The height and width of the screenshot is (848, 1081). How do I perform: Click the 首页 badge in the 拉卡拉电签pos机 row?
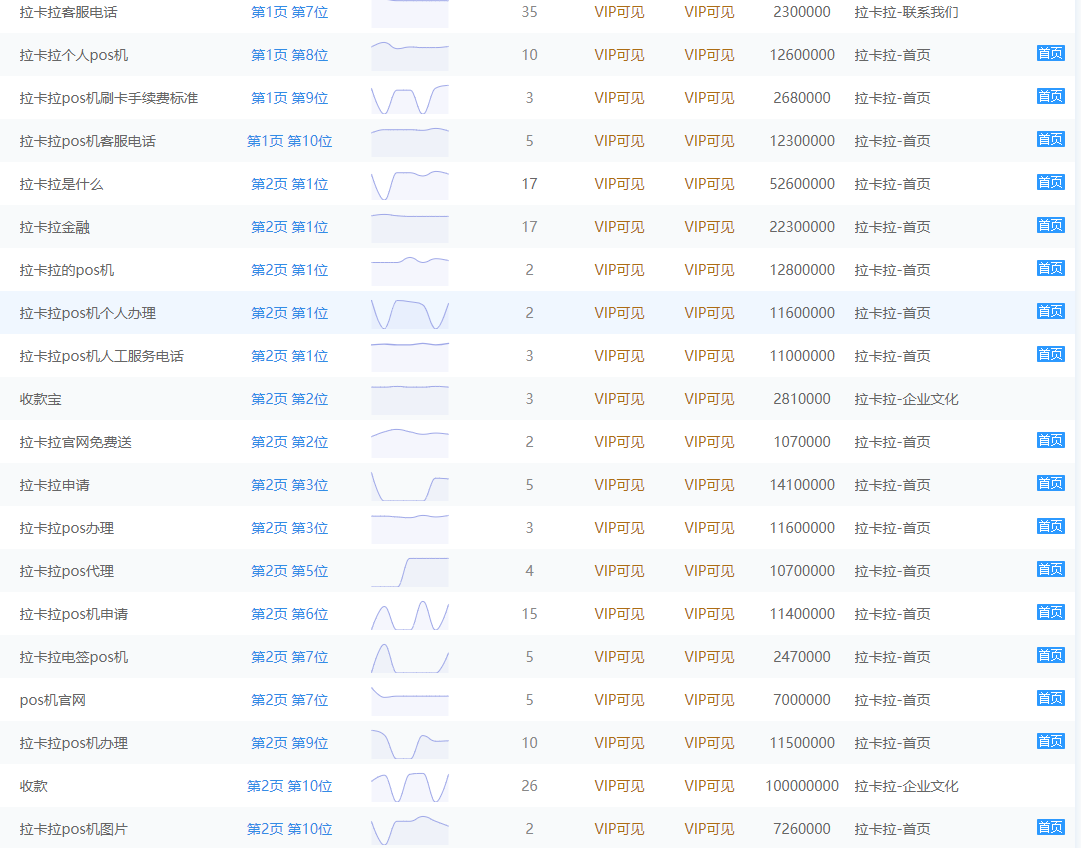coord(1051,656)
